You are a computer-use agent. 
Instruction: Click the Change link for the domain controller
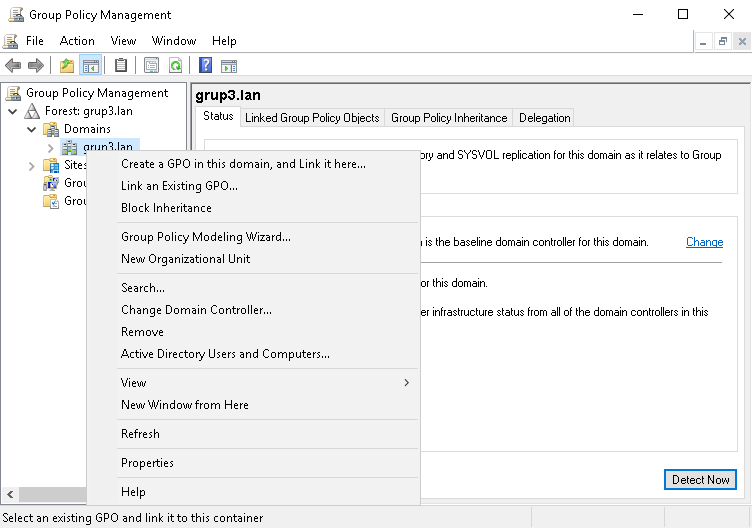(x=704, y=242)
